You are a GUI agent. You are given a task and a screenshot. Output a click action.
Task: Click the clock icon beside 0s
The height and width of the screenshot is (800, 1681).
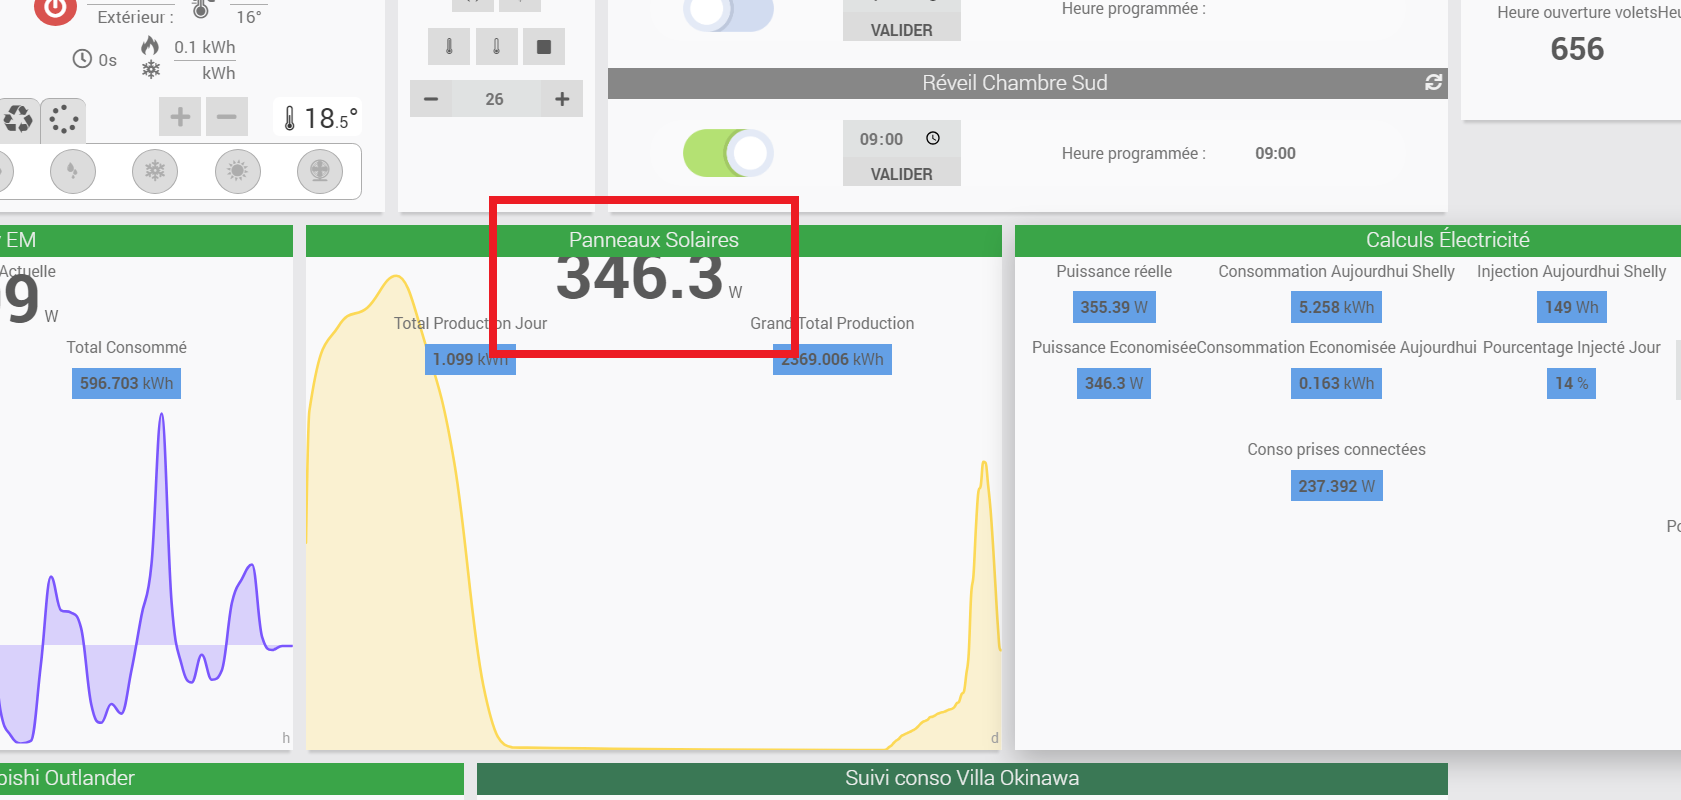click(x=82, y=59)
